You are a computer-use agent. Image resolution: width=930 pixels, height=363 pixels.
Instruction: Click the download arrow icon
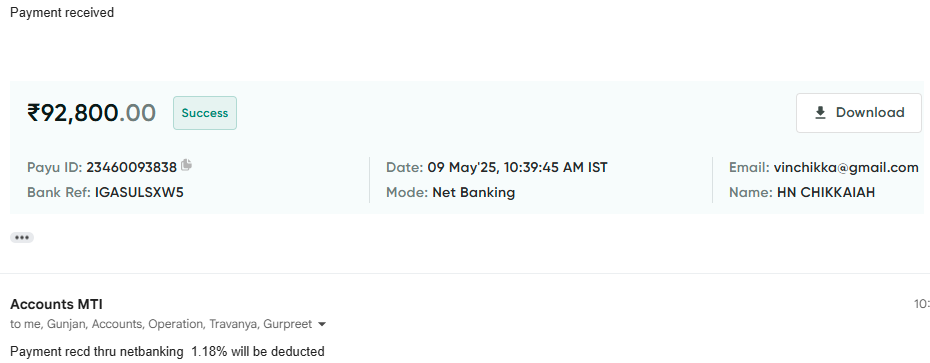tap(820, 113)
